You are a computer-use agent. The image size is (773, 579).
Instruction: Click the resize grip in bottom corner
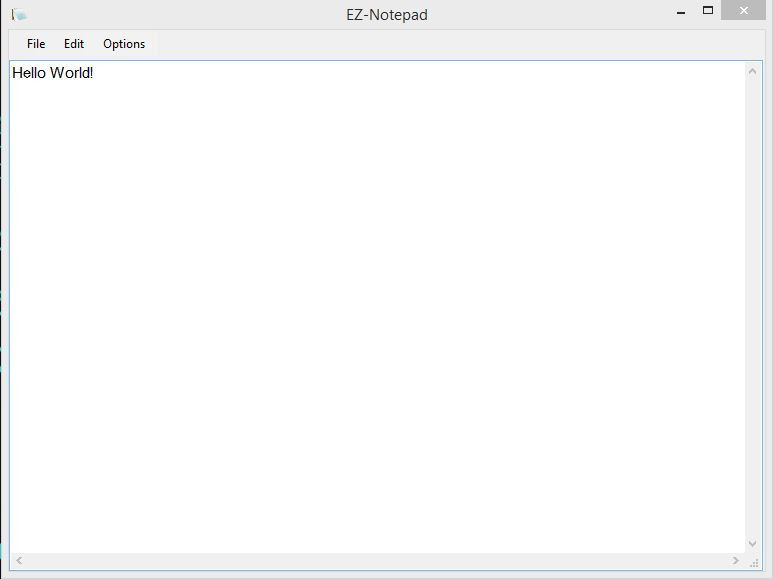coord(754,563)
